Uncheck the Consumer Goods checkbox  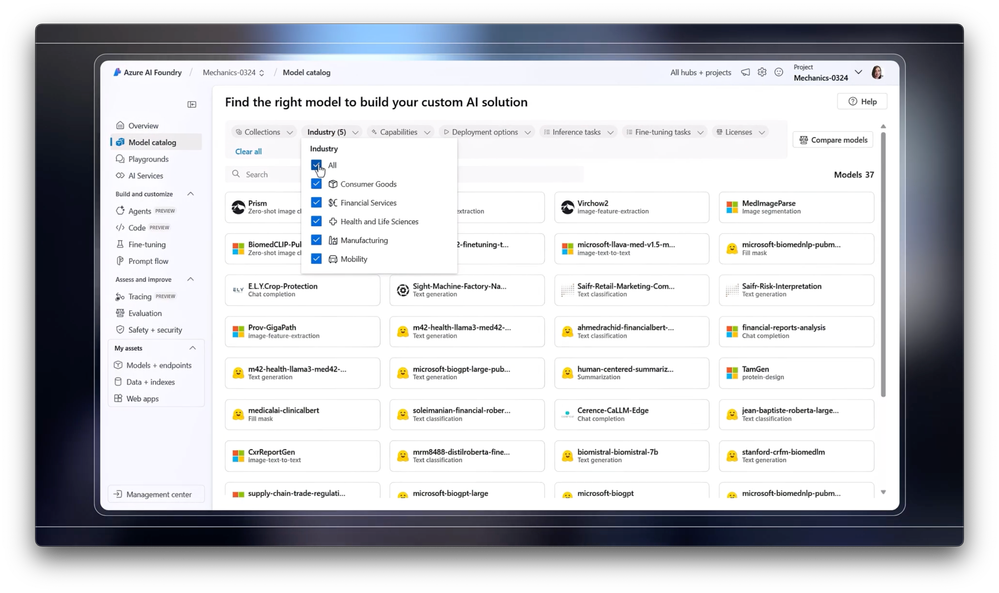(316, 183)
